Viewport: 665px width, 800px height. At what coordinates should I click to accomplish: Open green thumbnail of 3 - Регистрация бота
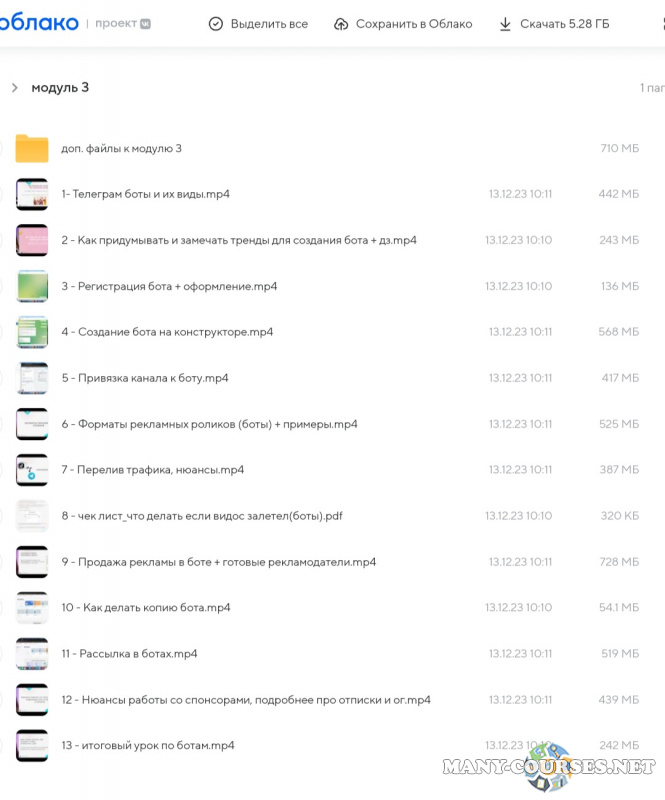click(32, 286)
